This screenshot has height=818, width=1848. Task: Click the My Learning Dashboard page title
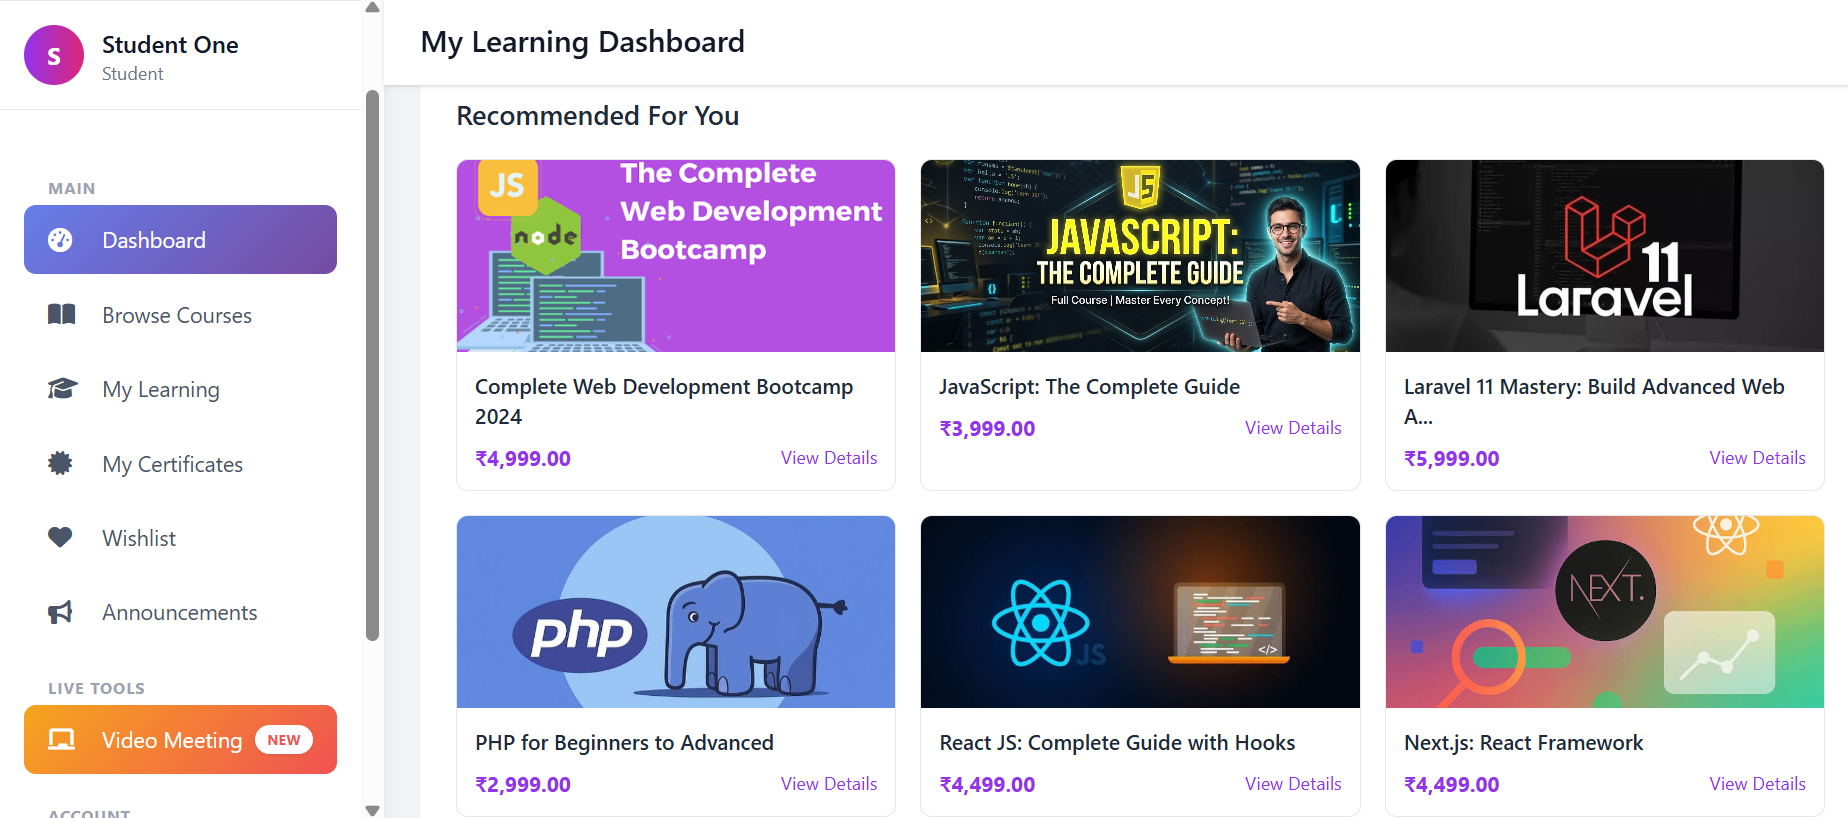point(583,42)
